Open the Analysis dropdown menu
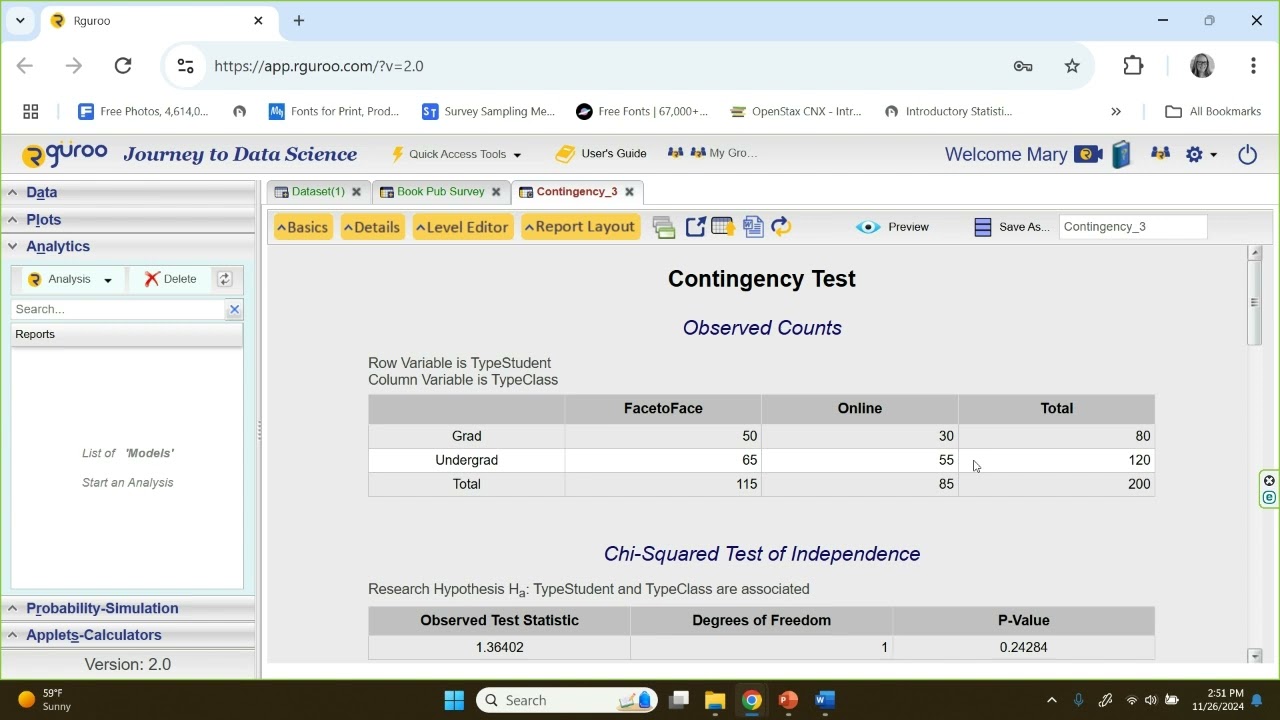1280x720 pixels. coord(70,279)
